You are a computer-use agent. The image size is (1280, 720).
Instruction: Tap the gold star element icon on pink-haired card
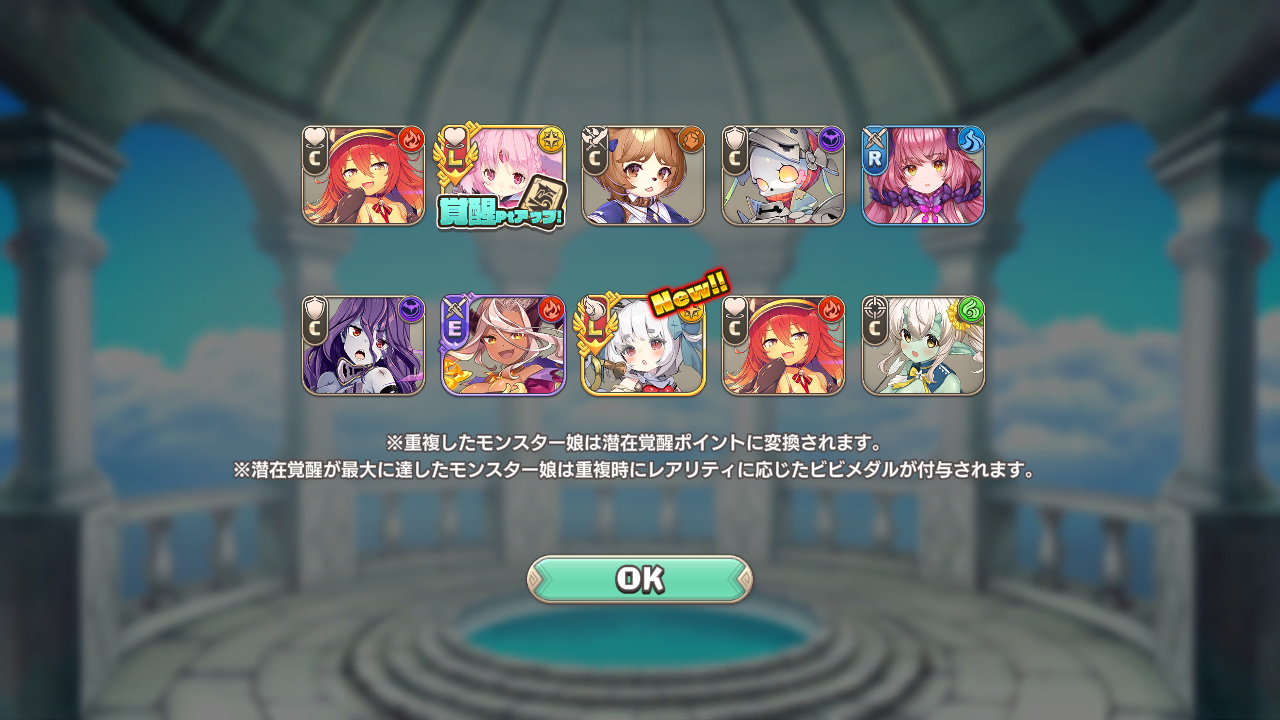[551, 140]
